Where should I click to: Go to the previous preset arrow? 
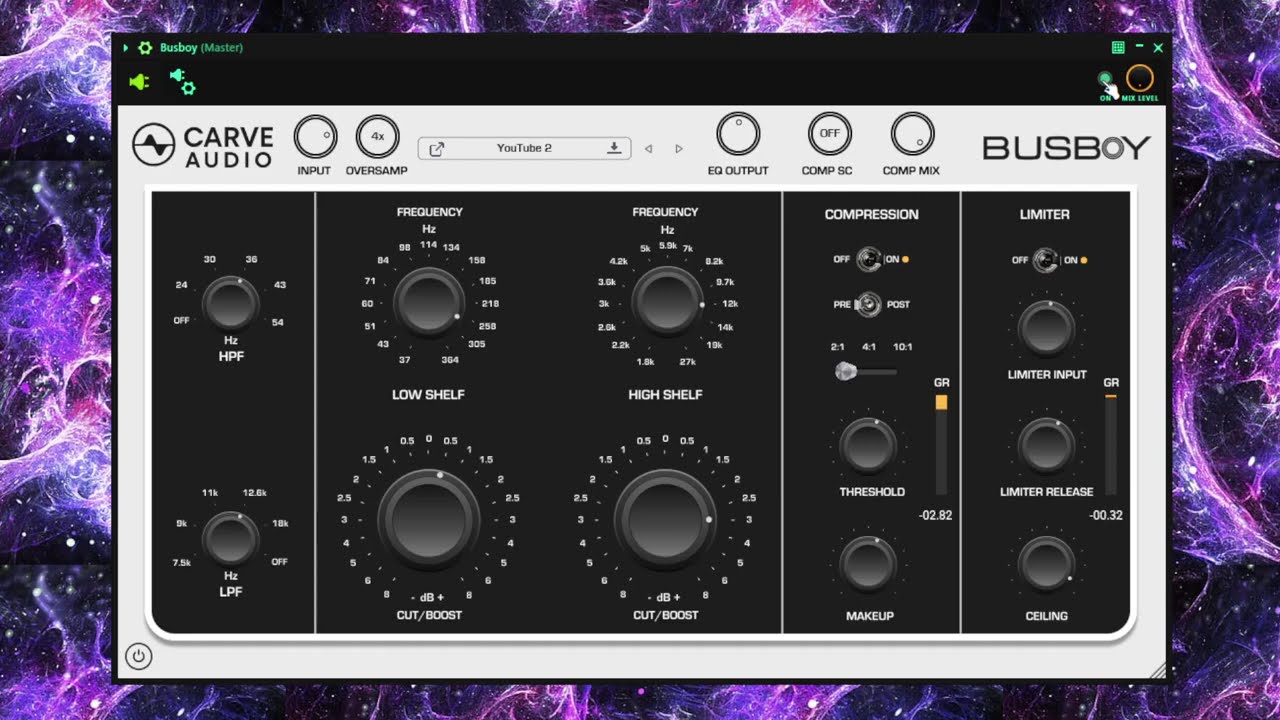[x=649, y=149]
